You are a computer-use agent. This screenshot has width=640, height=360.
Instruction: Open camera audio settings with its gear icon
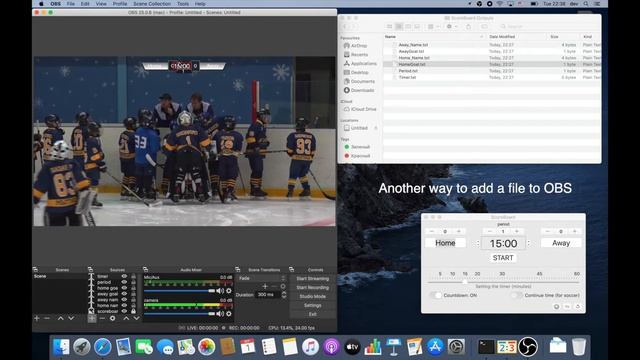click(x=229, y=313)
